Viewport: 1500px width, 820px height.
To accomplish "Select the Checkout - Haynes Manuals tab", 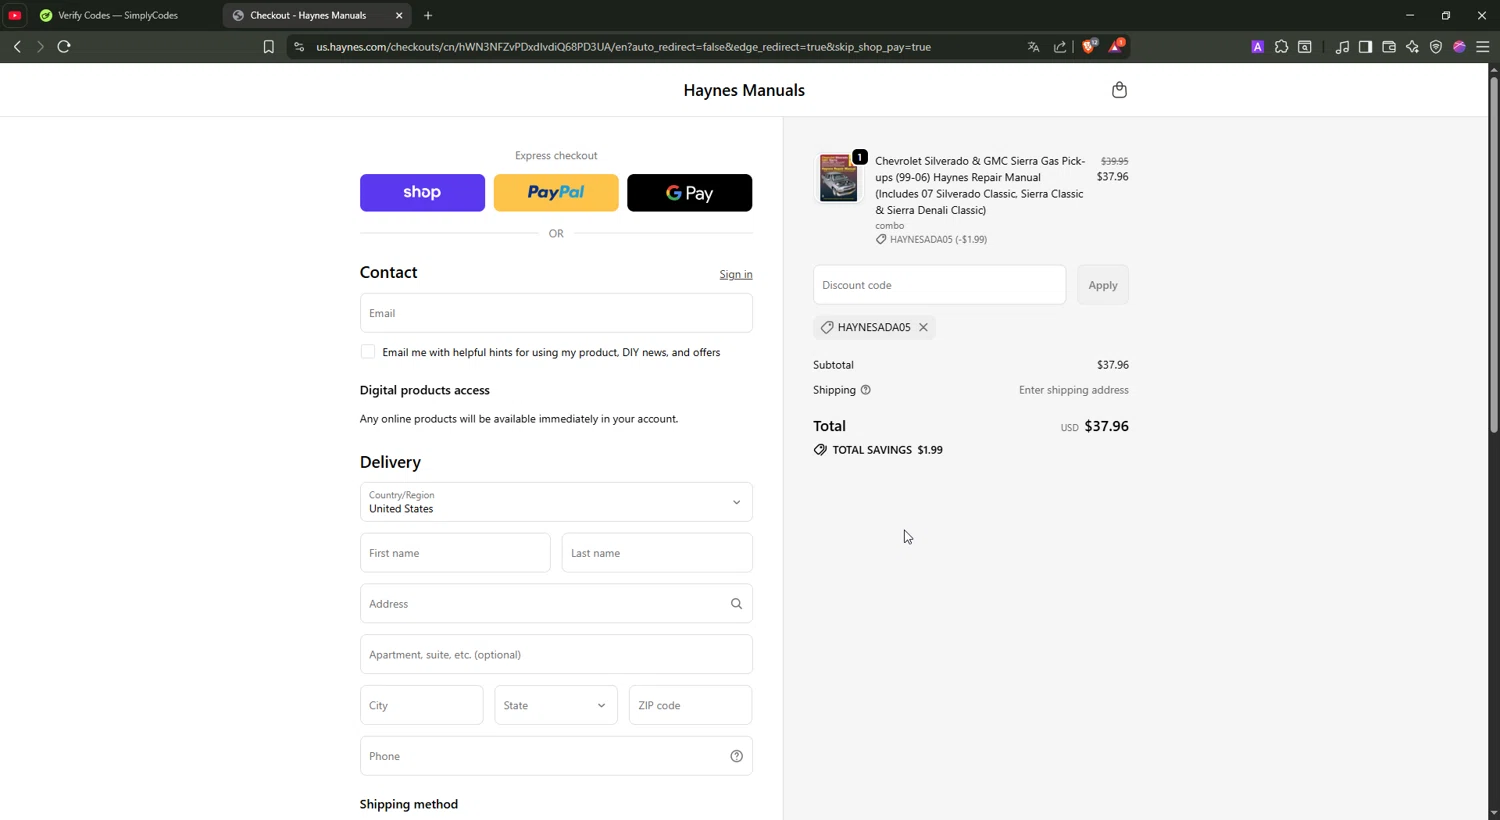I will coord(309,15).
